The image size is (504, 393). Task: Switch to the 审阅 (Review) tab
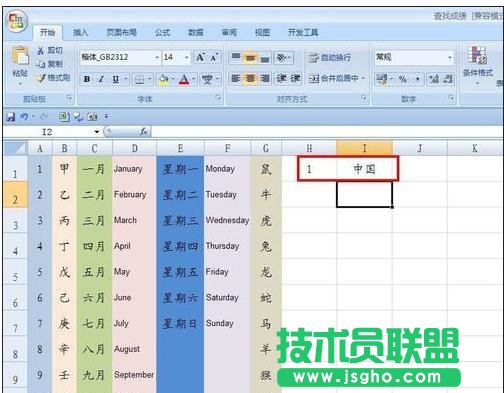[229, 32]
